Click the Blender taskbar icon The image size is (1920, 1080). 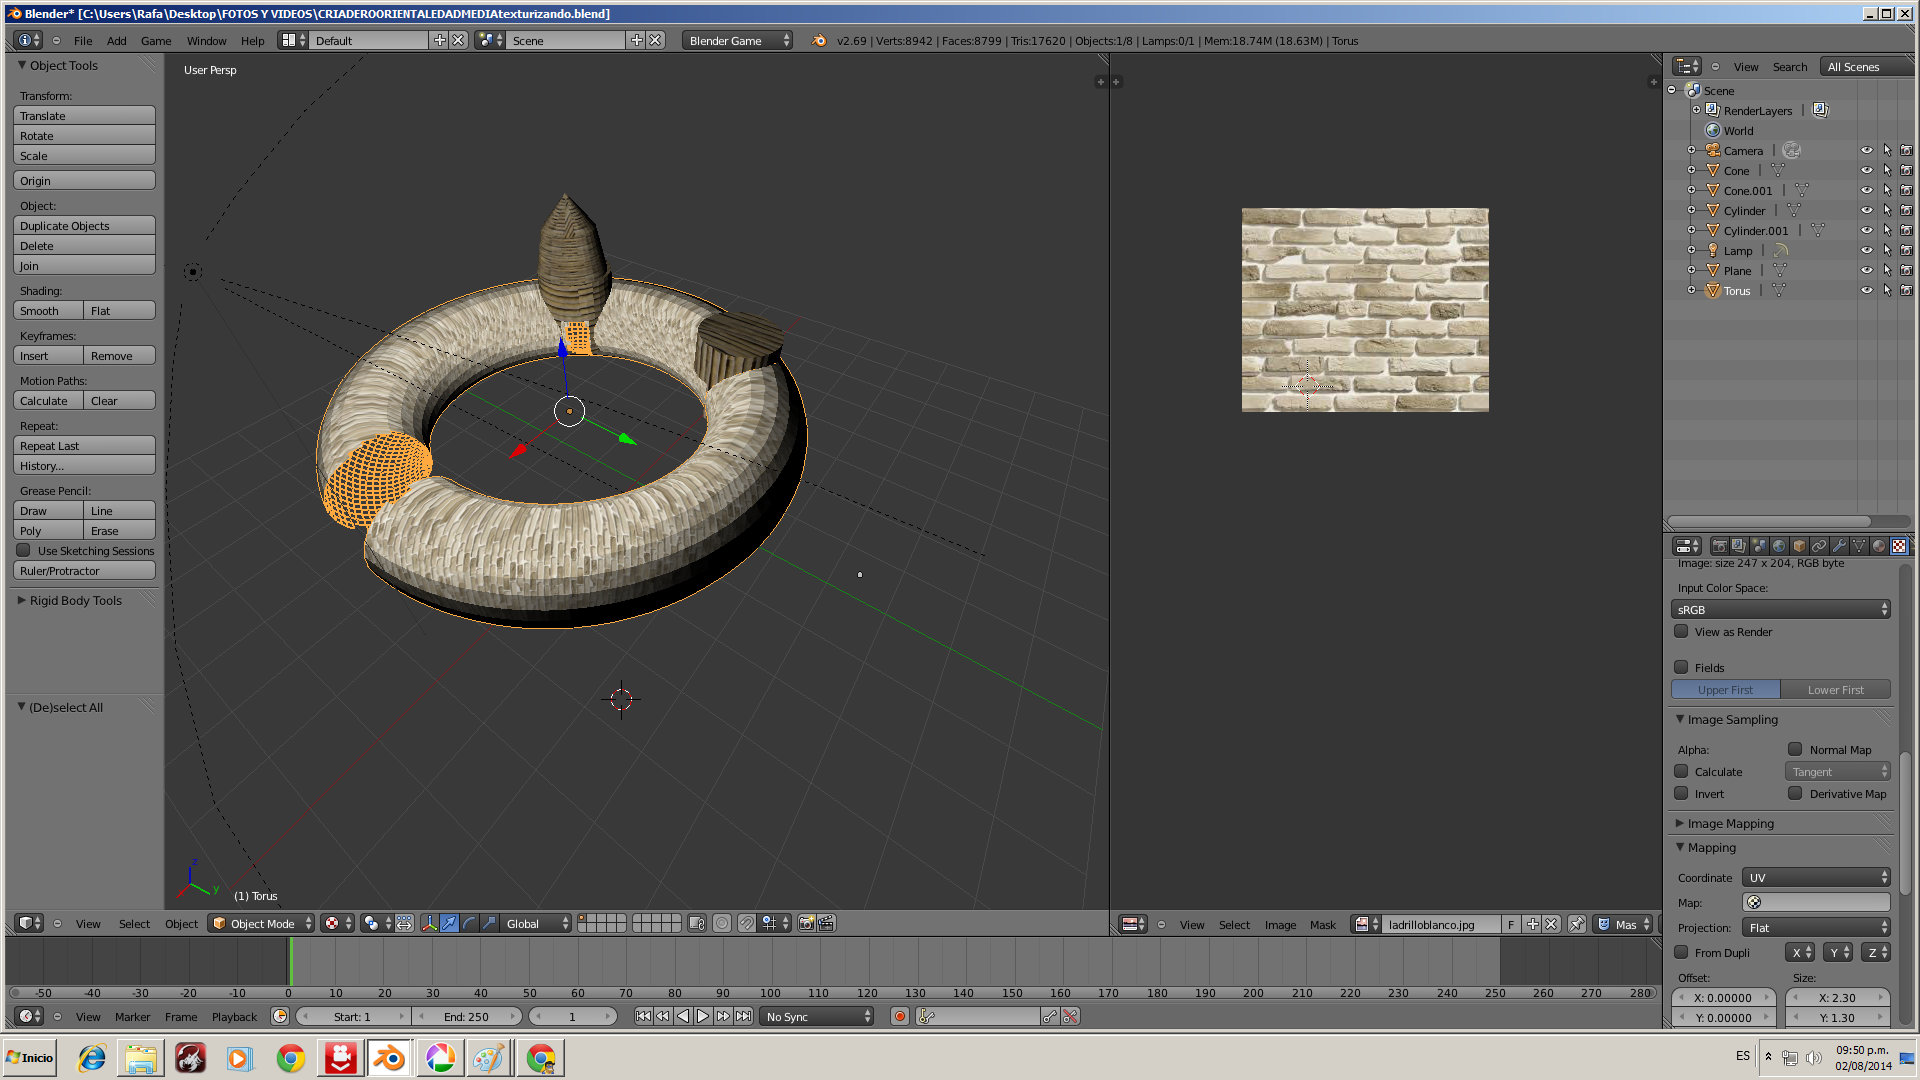tap(389, 1058)
